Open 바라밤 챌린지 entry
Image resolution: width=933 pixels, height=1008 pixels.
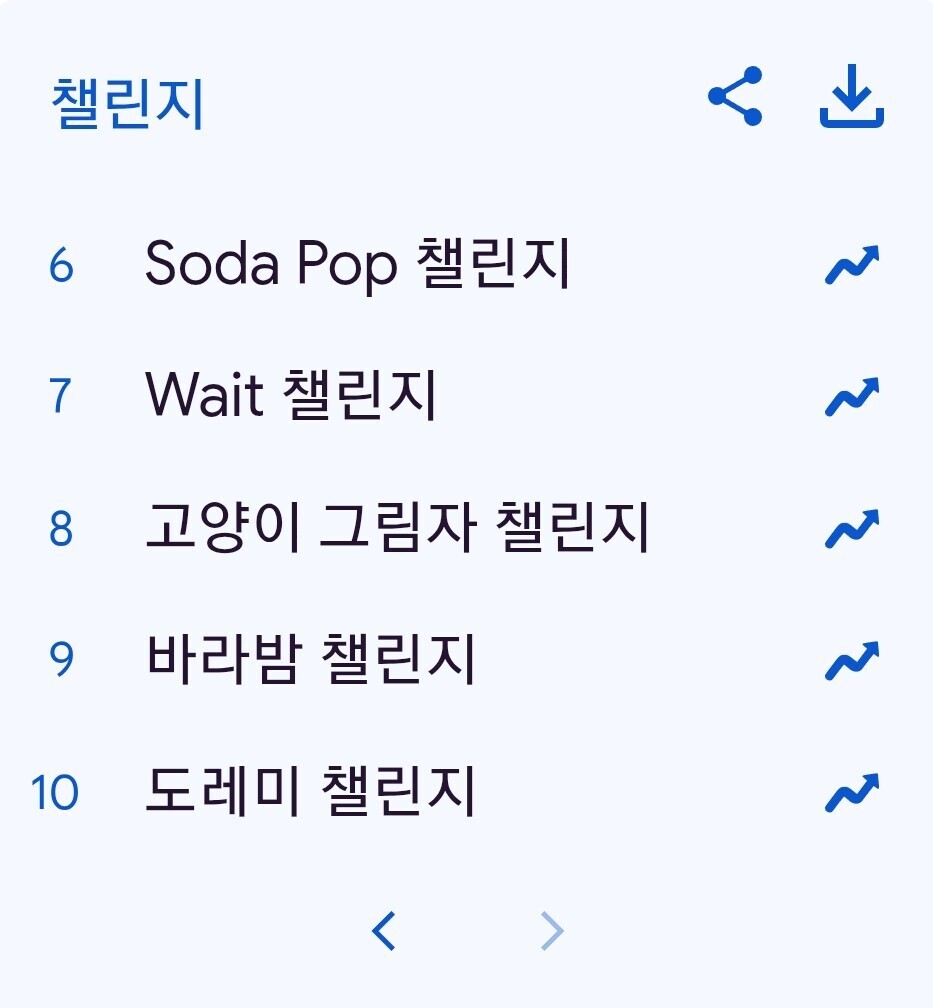311,660
